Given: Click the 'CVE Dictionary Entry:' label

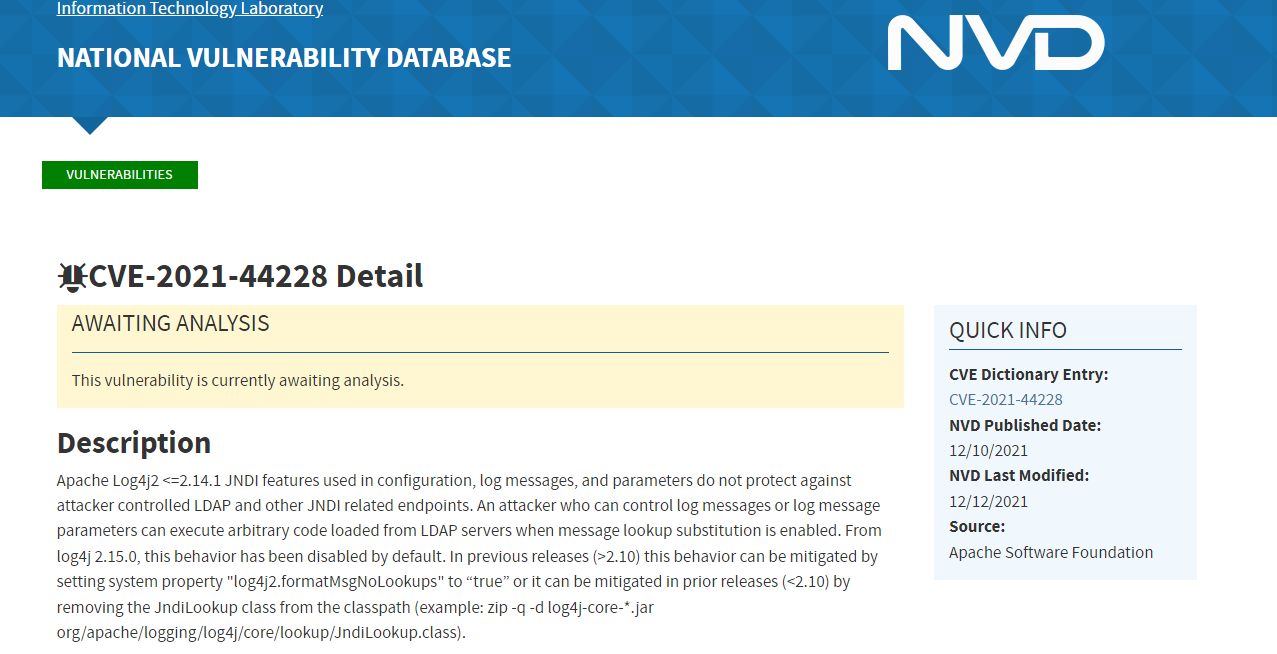Looking at the screenshot, I should (x=1029, y=374).
